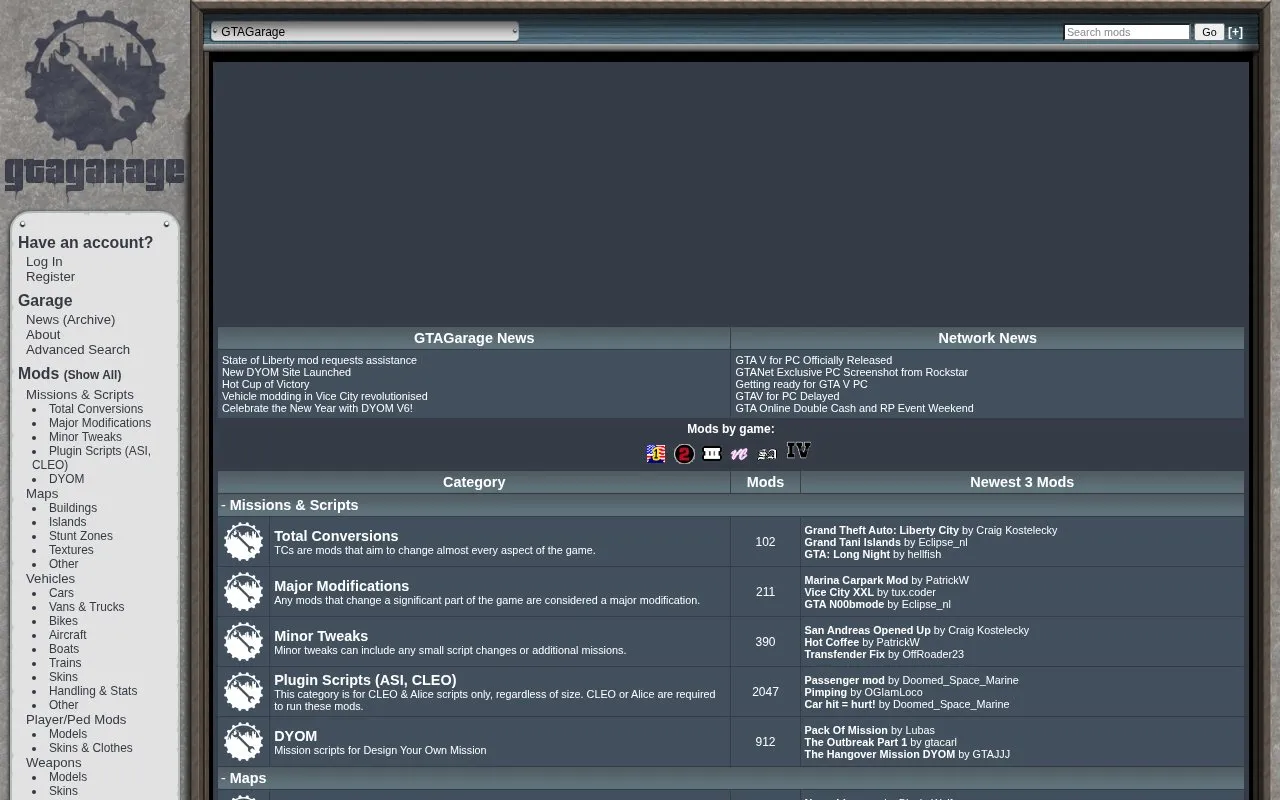
Task: Open the 'San Andreas Opened Up' mod
Action: point(867,630)
